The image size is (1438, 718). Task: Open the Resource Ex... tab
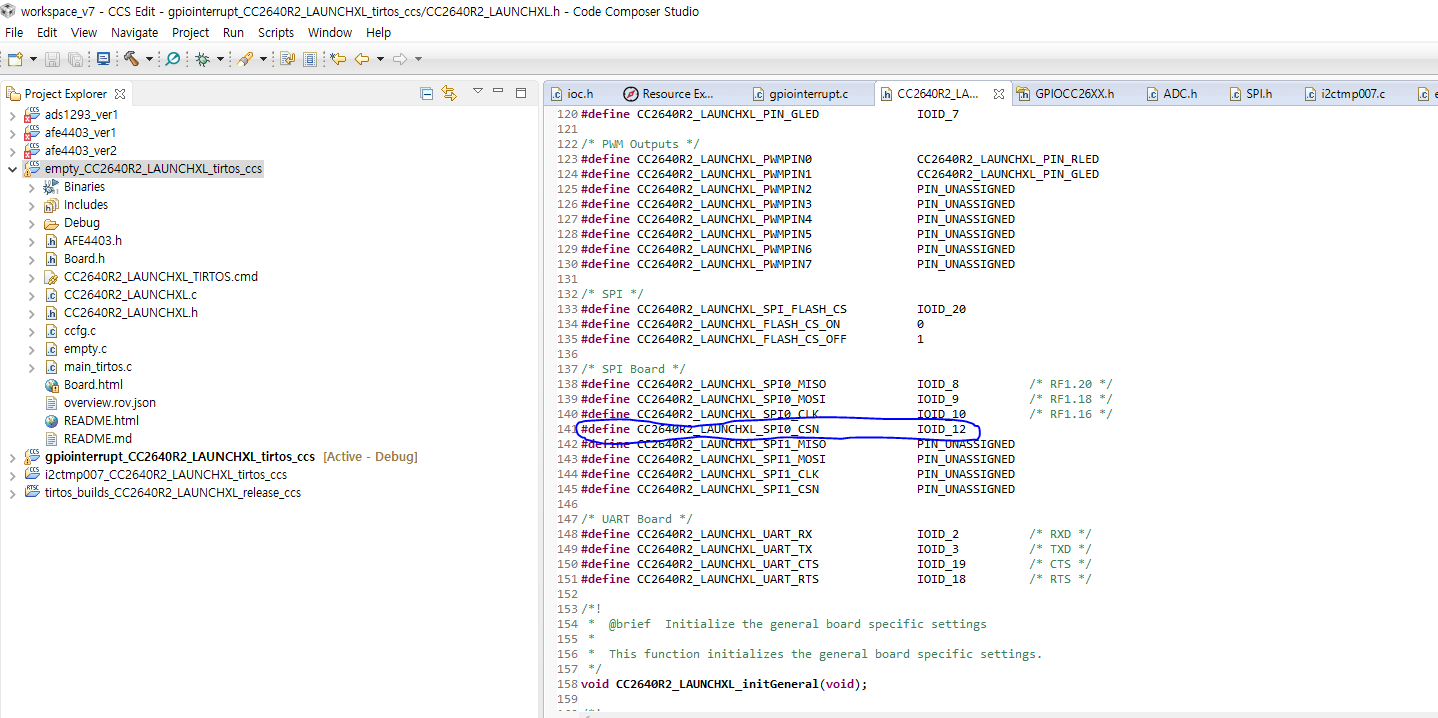tap(678, 92)
